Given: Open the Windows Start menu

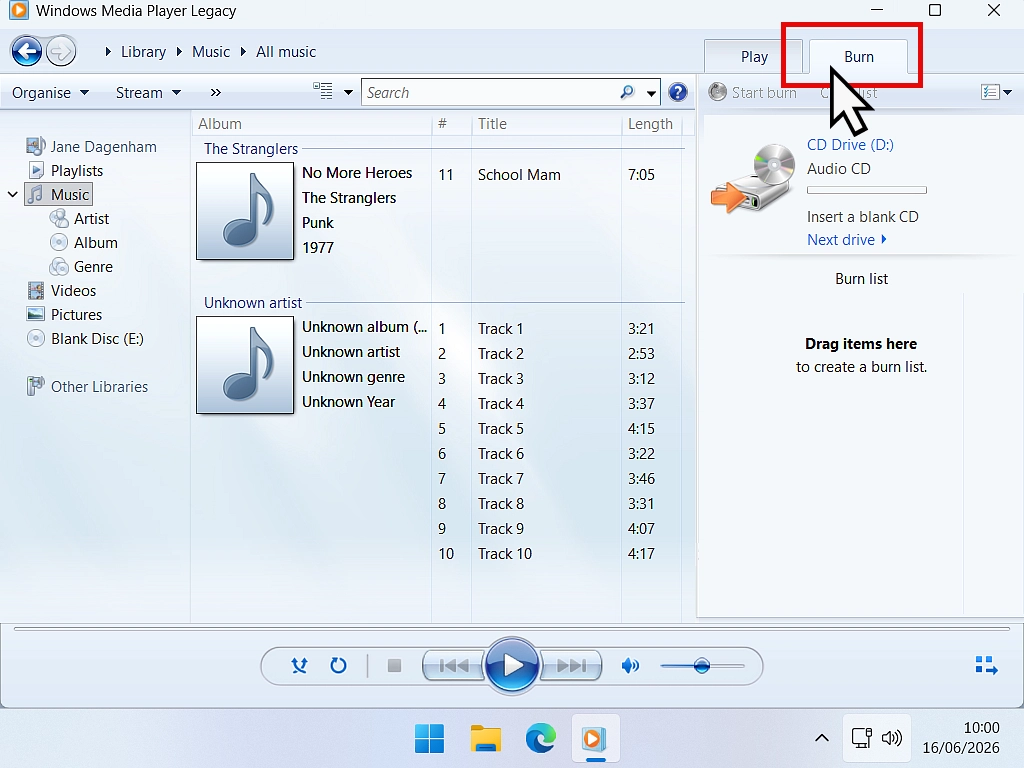Looking at the screenshot, I should point(429,739).
